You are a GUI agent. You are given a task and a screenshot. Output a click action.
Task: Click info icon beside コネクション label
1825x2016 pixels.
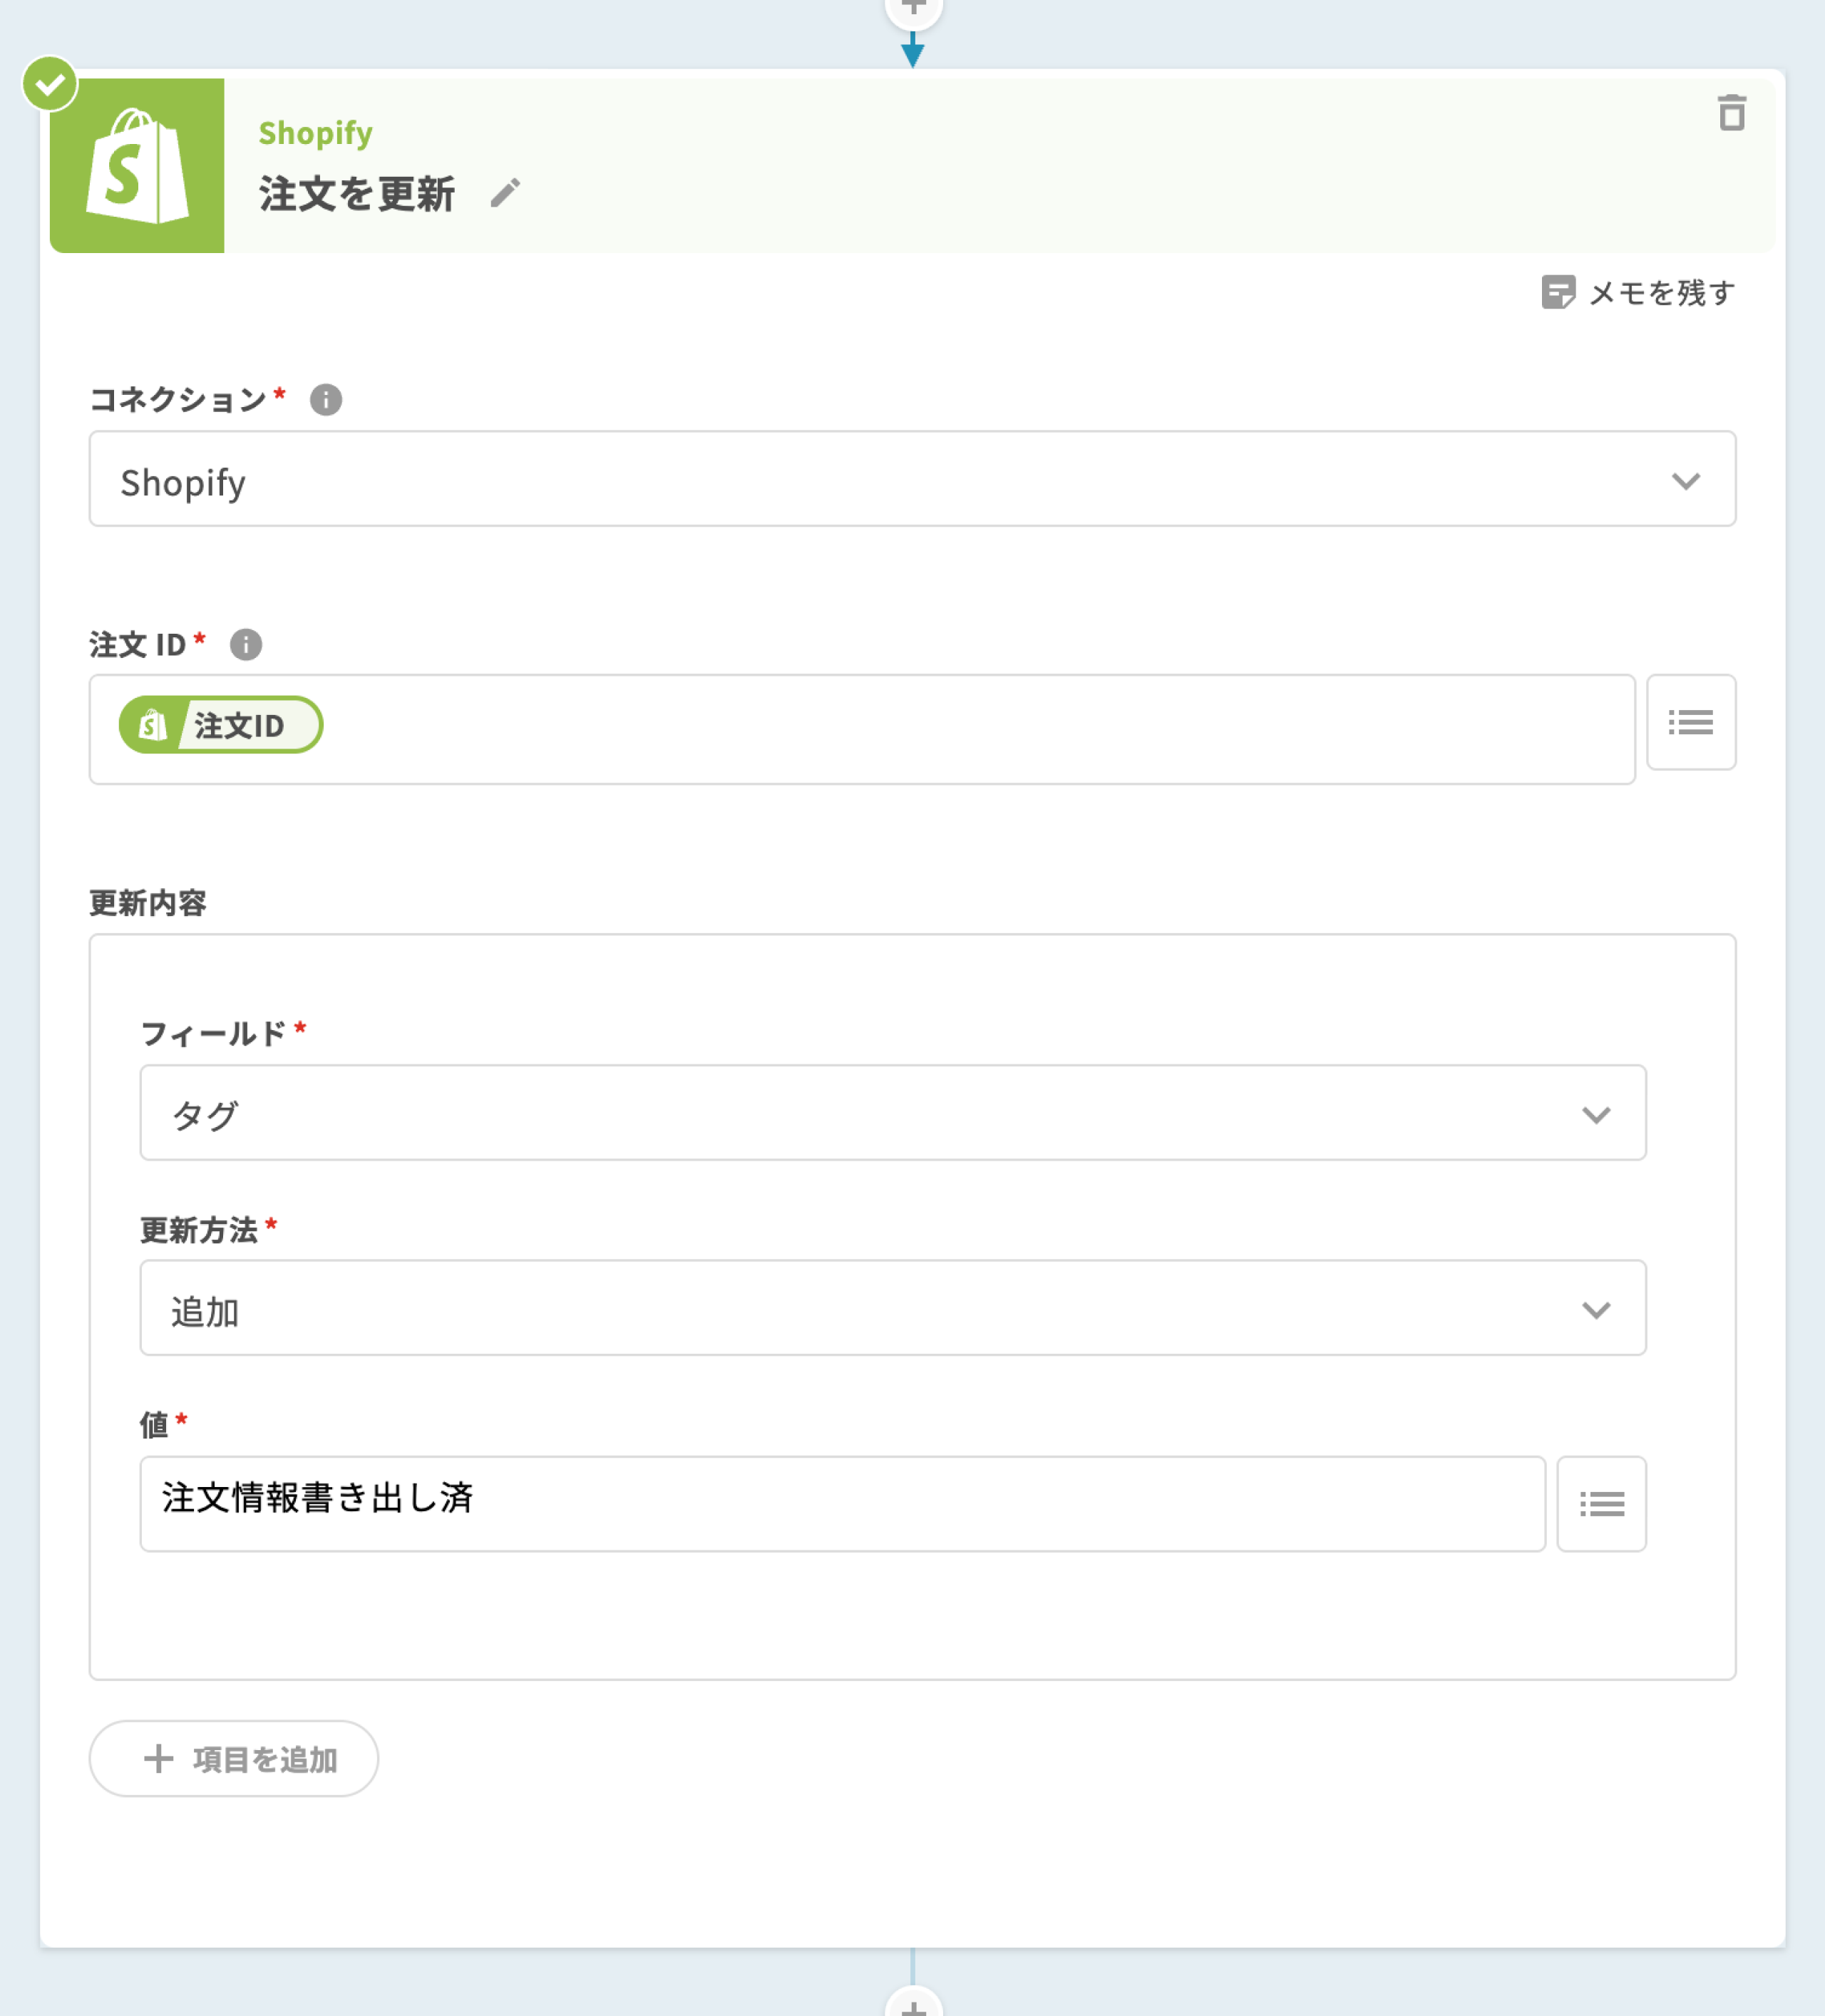click(326, 400)
